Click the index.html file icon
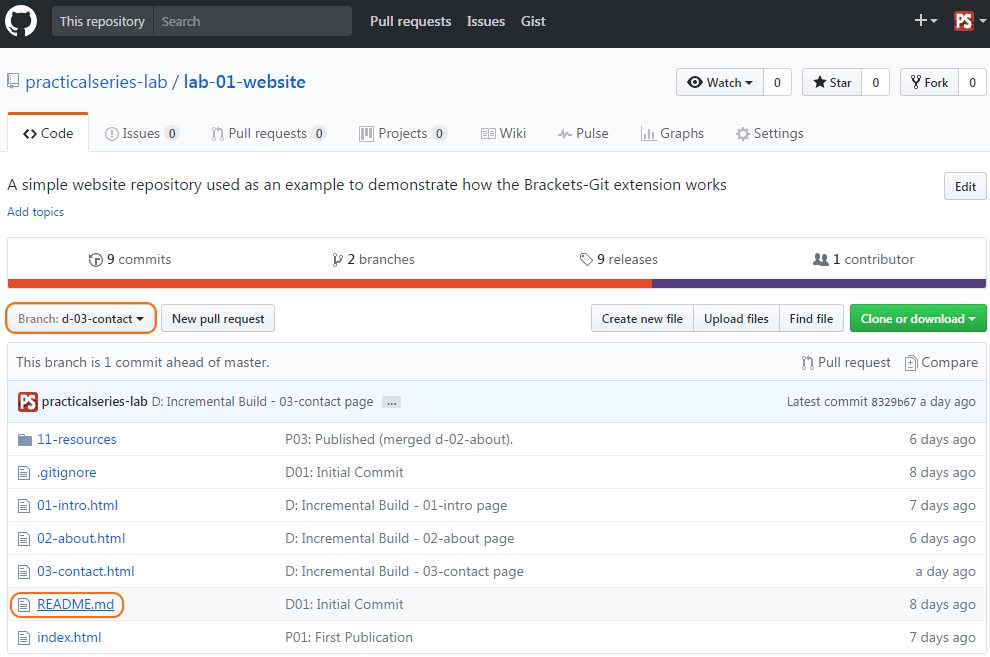The image size is (990, 657). tap(24, 638)
